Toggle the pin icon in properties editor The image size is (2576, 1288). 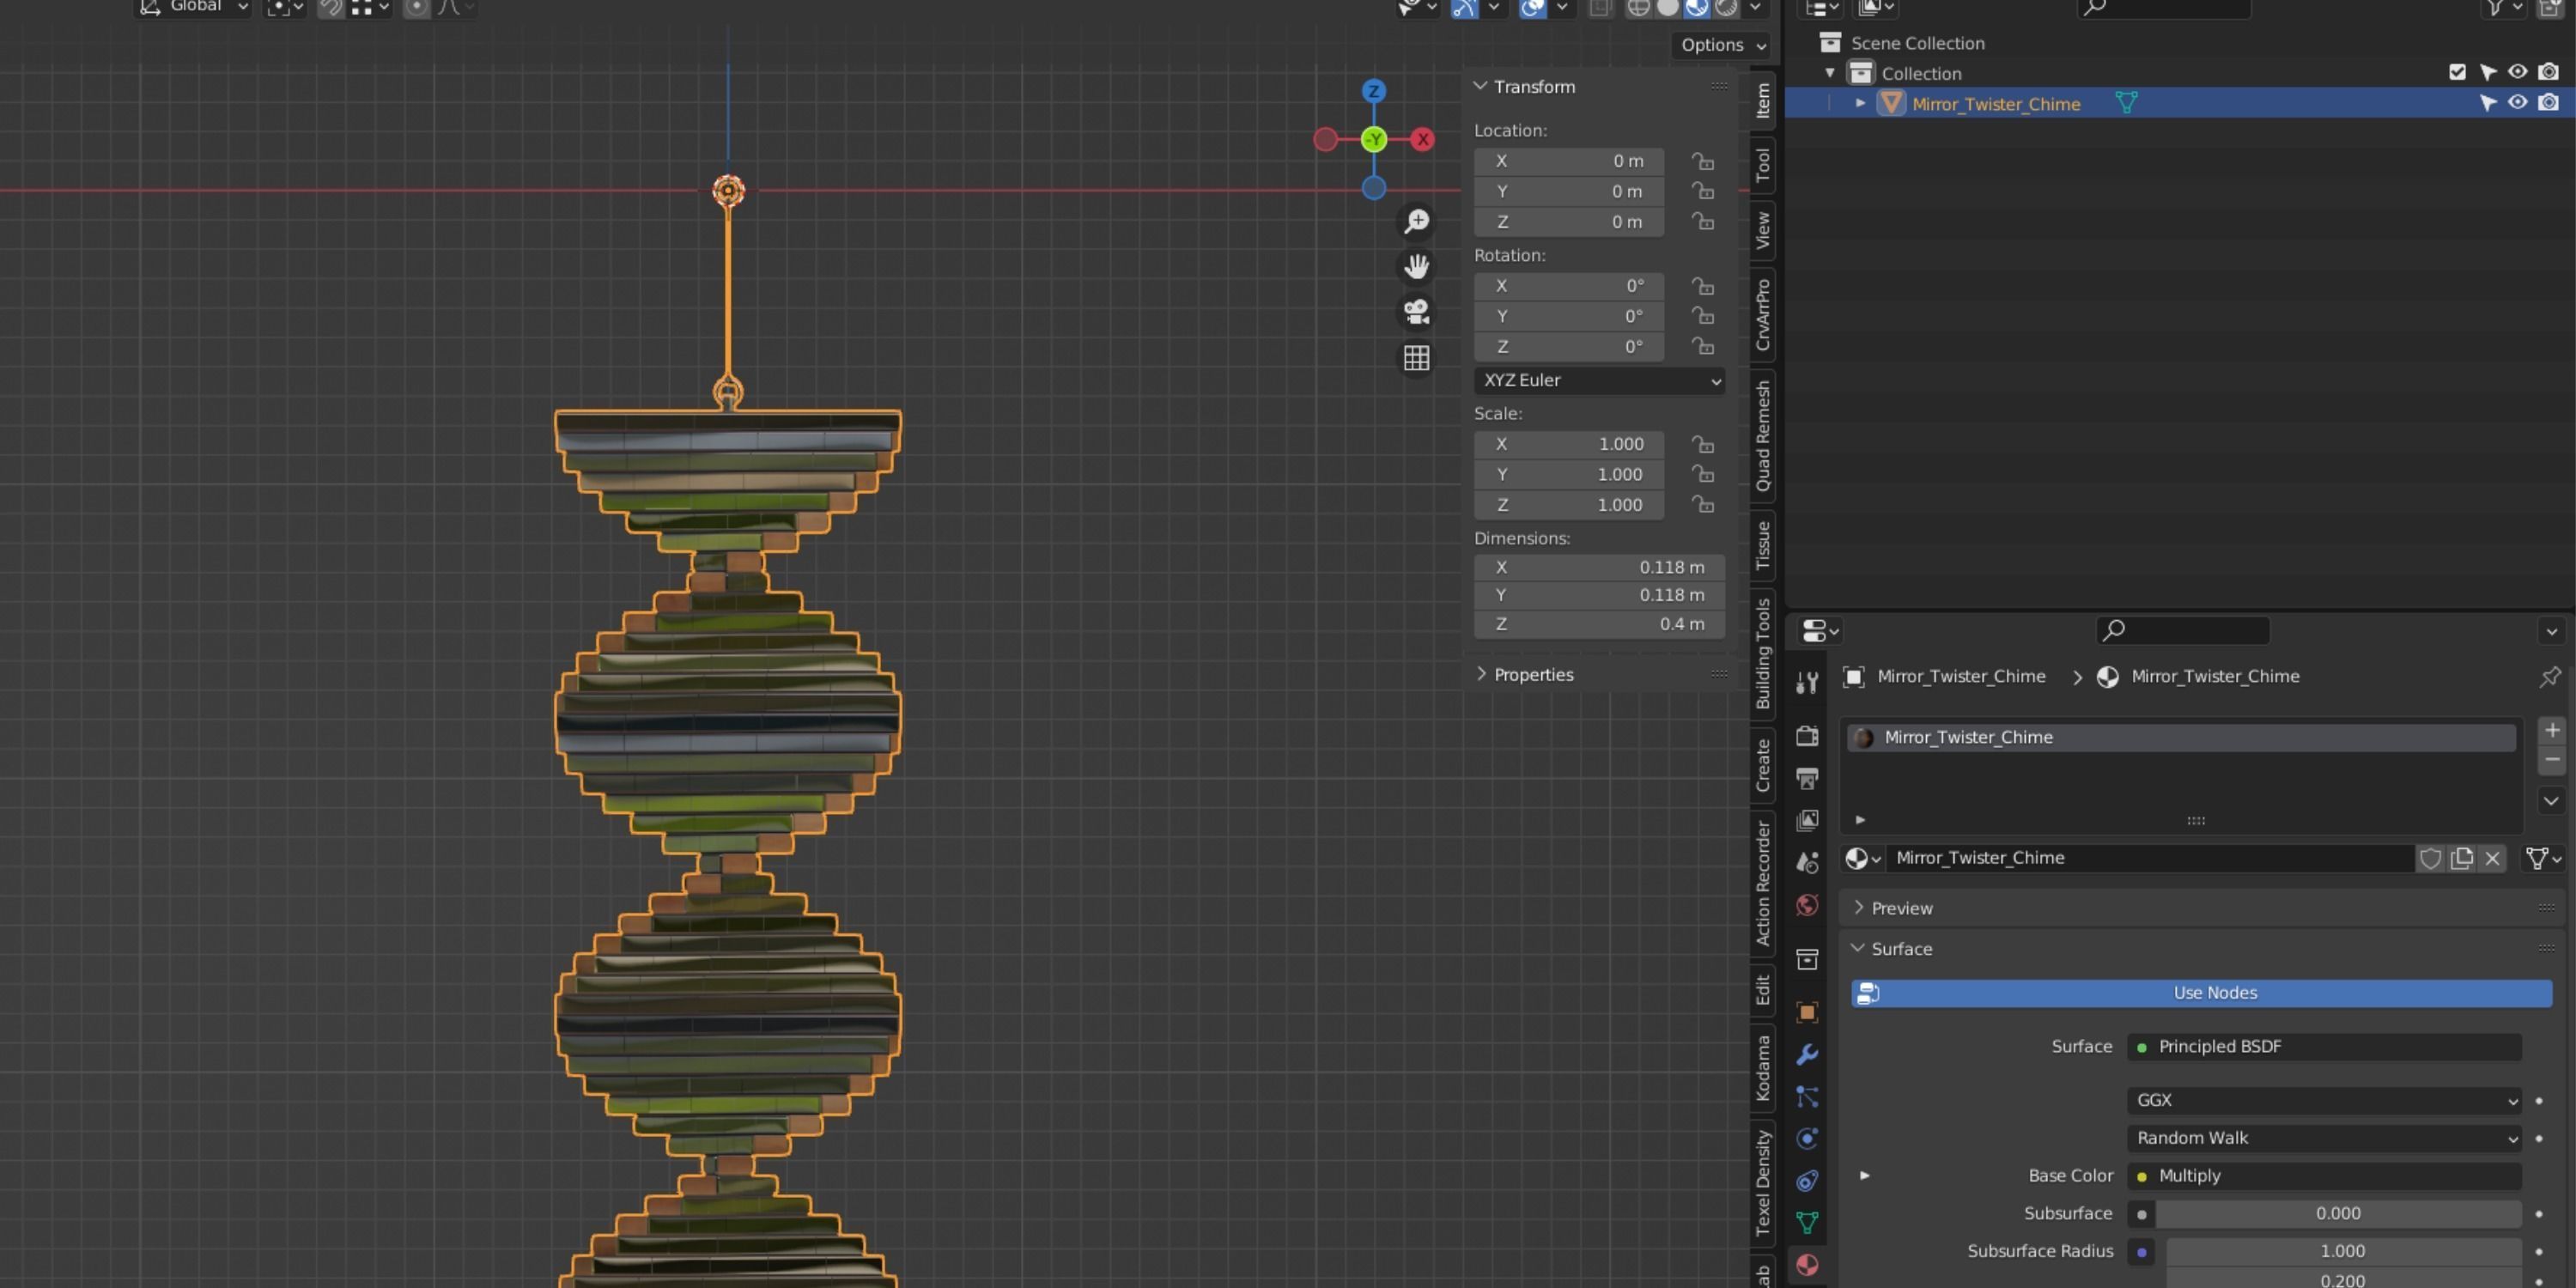click(x=2549, y=677)
